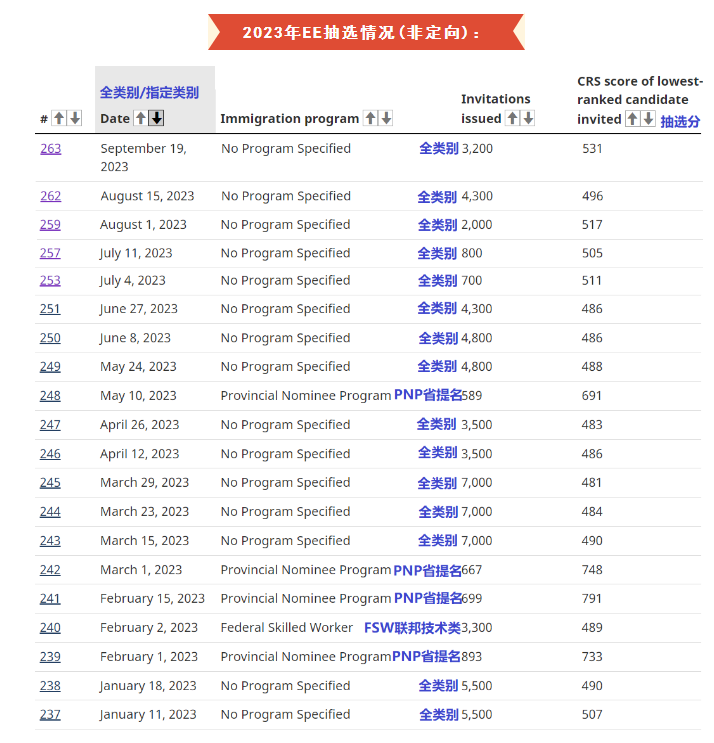Open draw number 247 link
This screenshot has width=714, height=743.
coord(50,425)
